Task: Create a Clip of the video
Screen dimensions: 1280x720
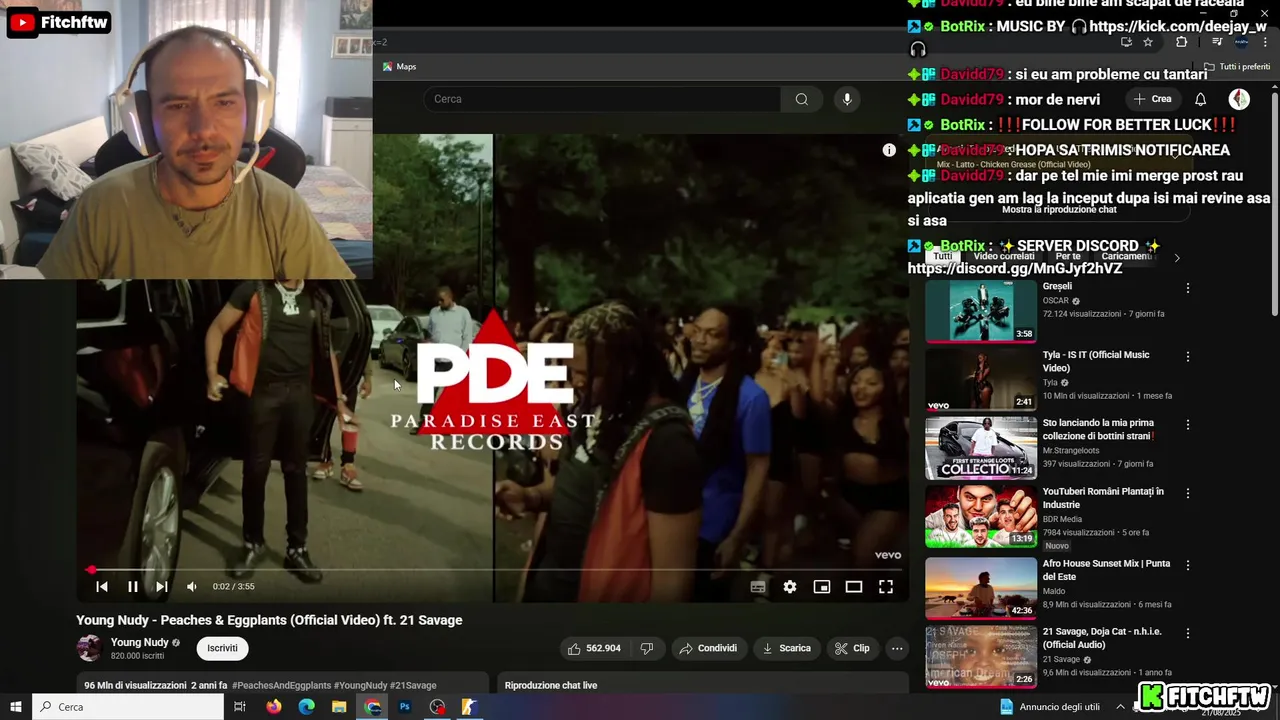Action: tap(852, 648)
